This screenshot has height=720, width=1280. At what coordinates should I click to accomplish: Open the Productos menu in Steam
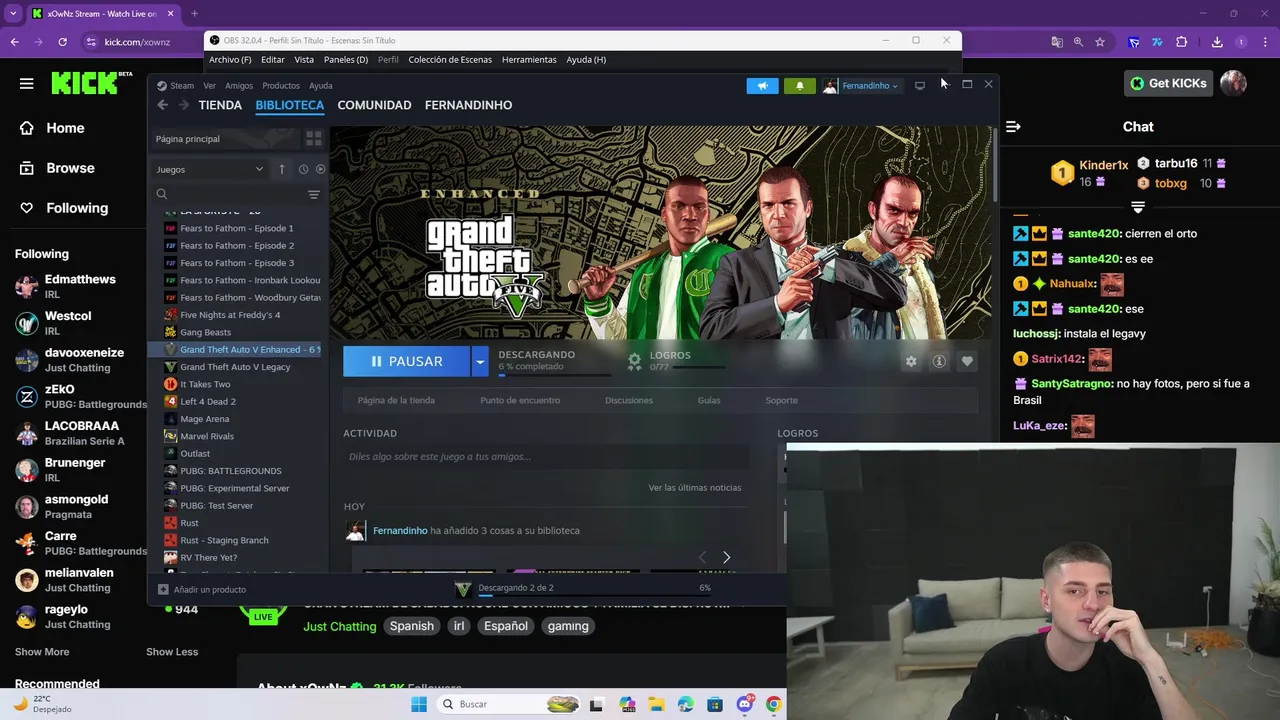pyautogui.click(x=281, y=86)
